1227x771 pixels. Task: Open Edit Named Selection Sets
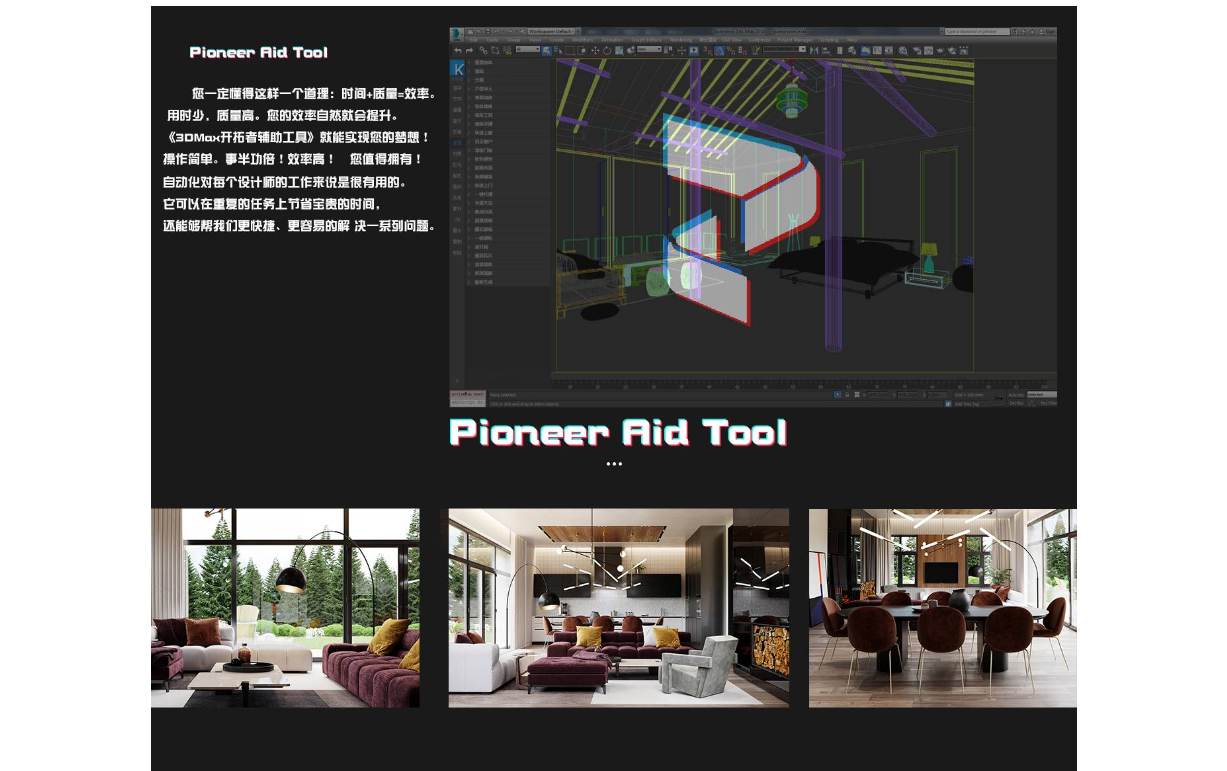coord(754,50)
